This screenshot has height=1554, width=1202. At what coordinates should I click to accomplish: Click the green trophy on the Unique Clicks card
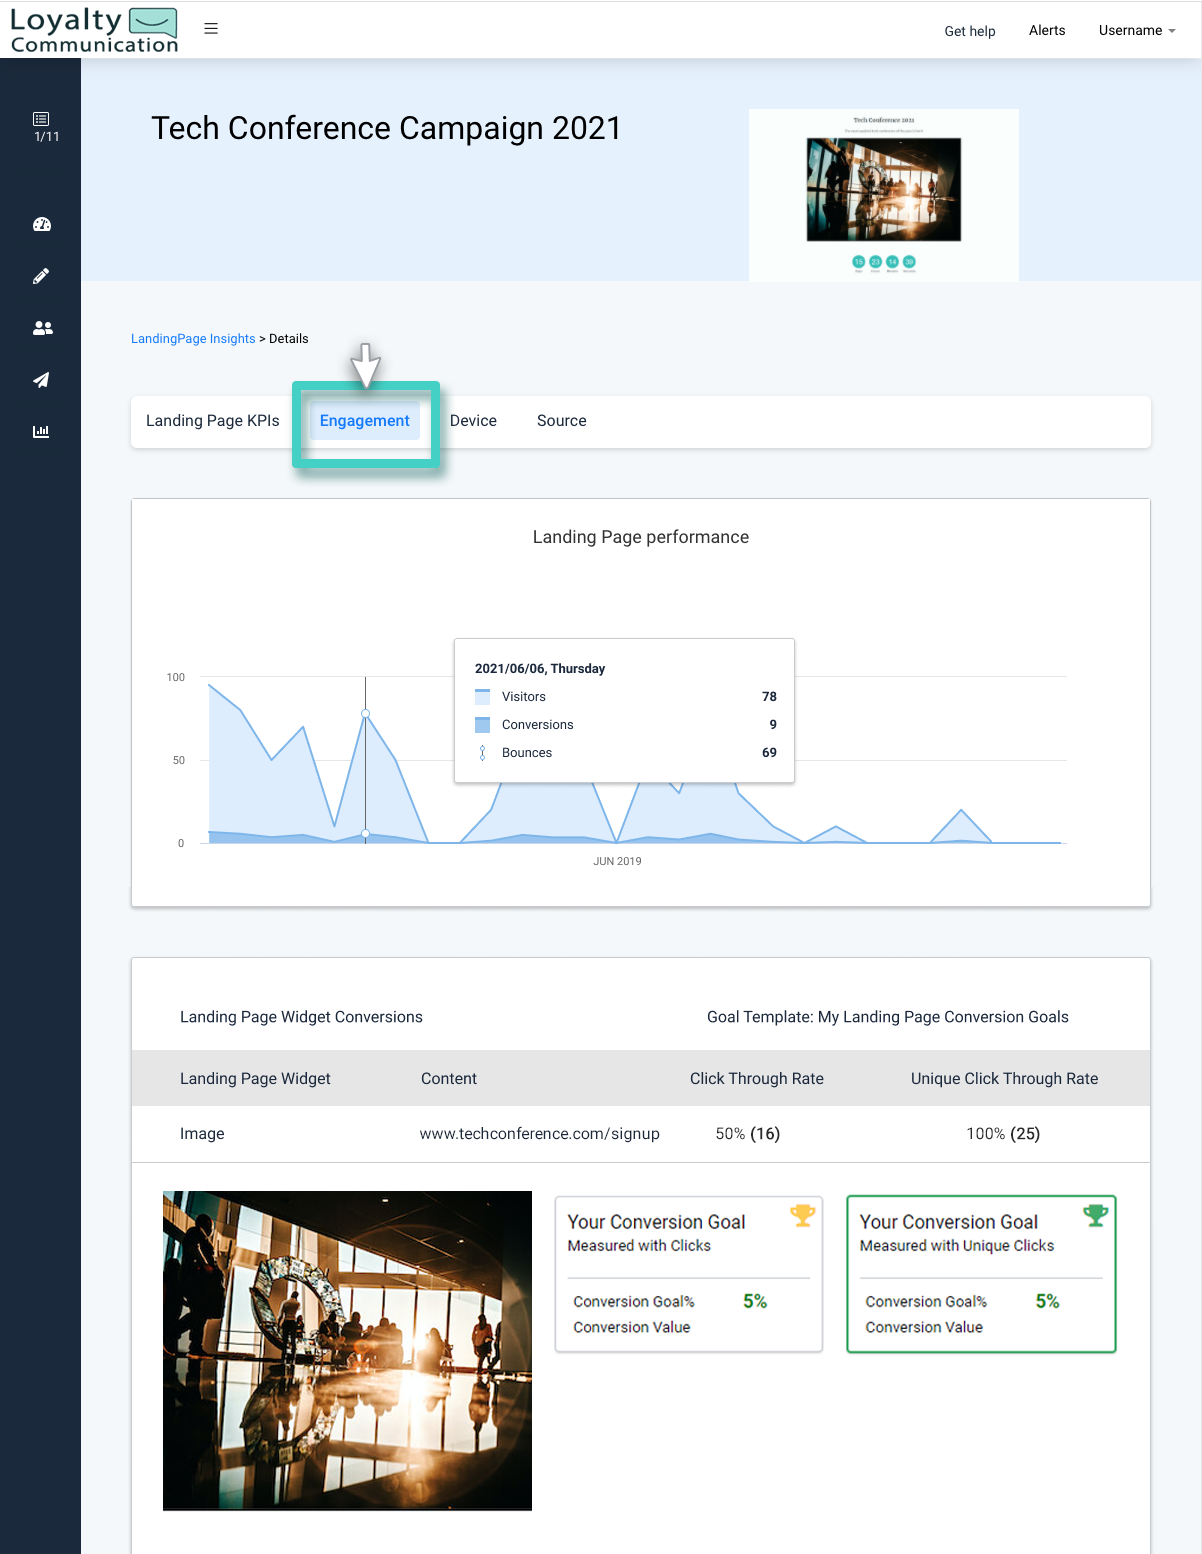pyautogui.click(x=1096, y=1214)
